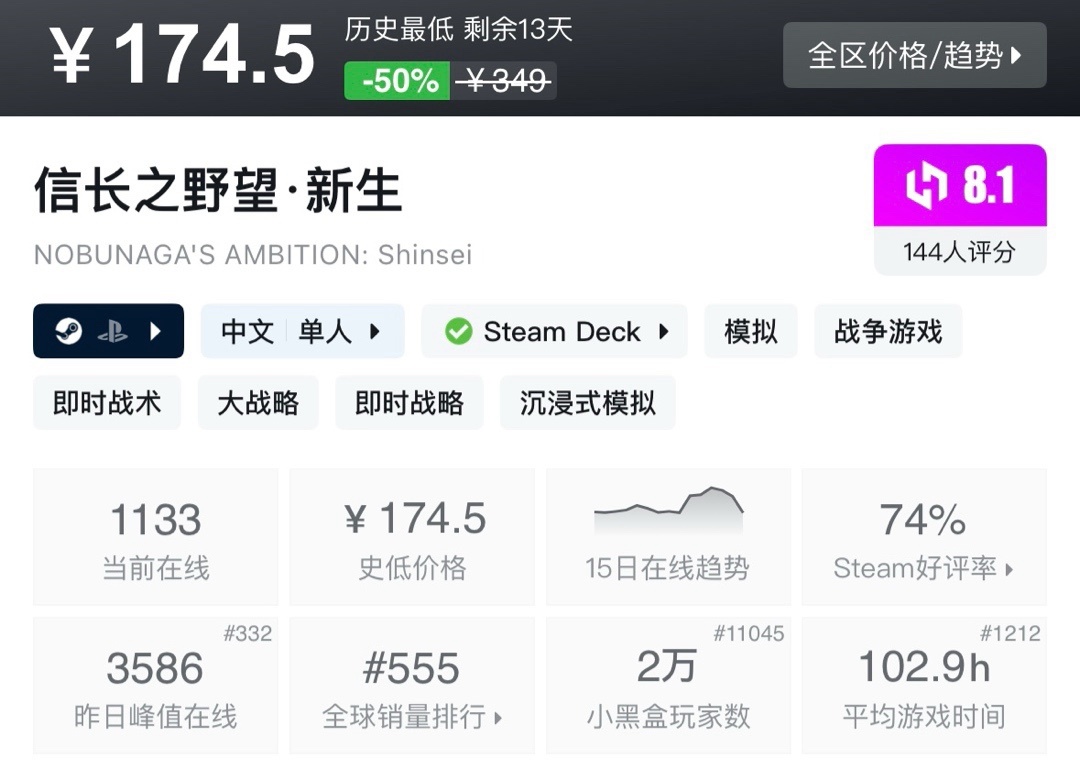Viewport: 1080px width, 769px height.
Task: Expand Steam Deck compatibility details arrow
Action: pos(664,332)
